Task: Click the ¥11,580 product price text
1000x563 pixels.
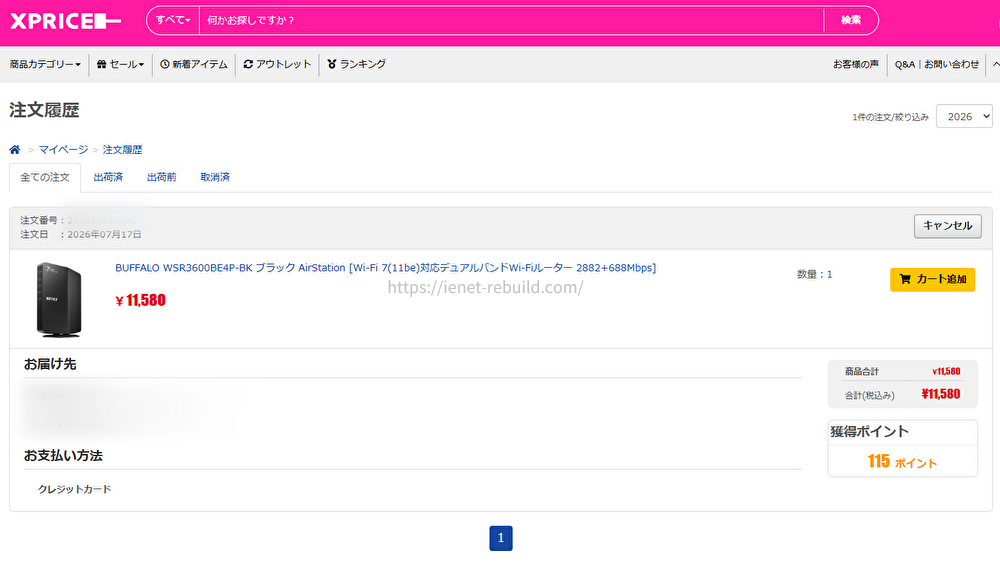Action: click(x=140, y=300)
